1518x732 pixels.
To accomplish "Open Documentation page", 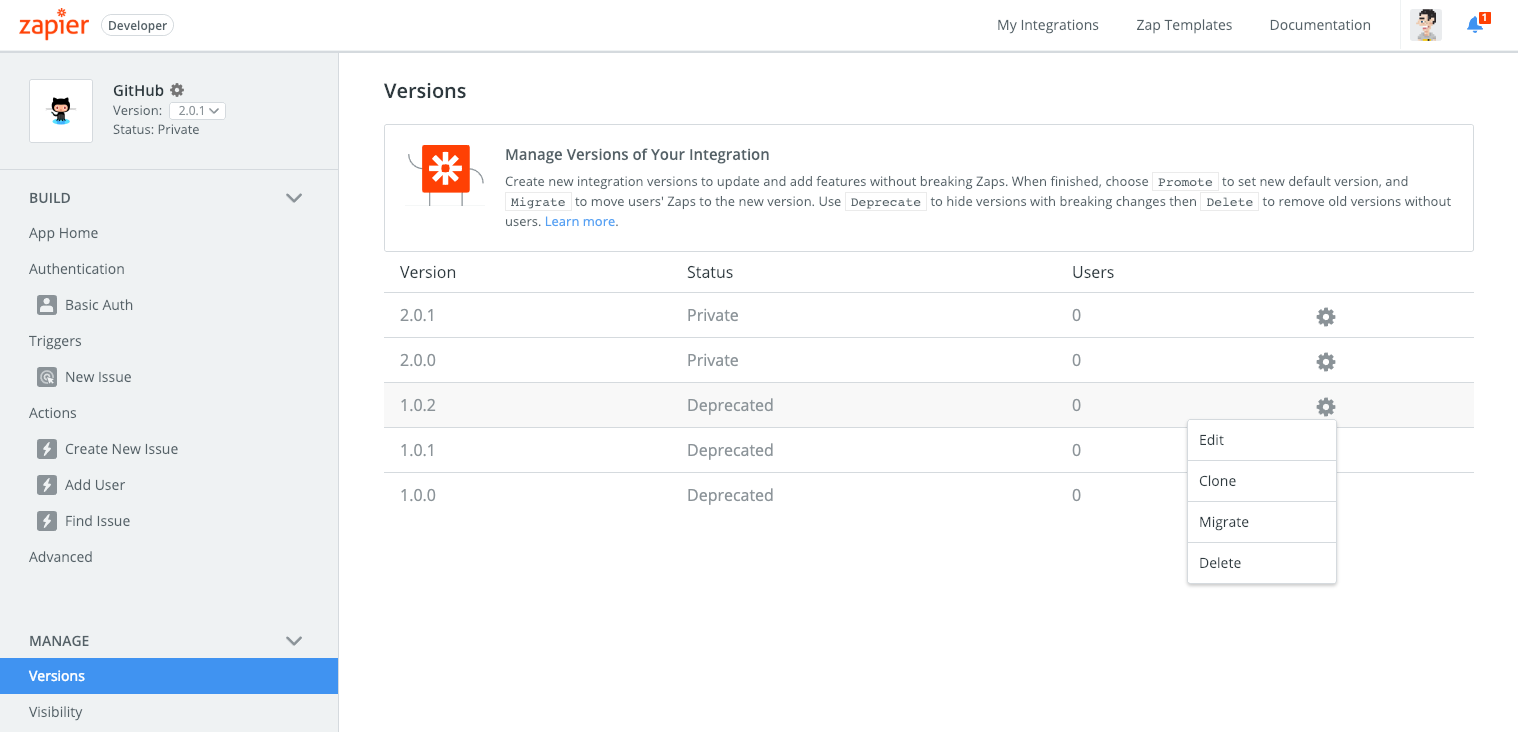I will tap(1320, 25).
